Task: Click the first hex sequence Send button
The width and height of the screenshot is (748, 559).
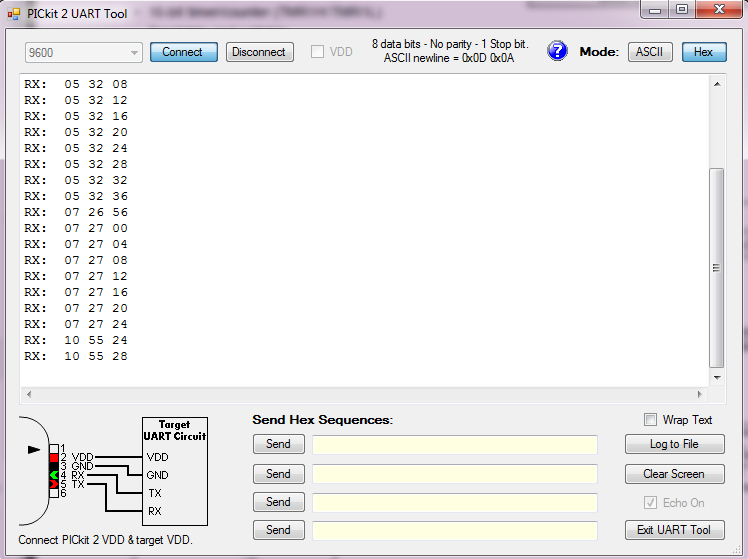Action: pyautogui.click(x=278, y=444)
